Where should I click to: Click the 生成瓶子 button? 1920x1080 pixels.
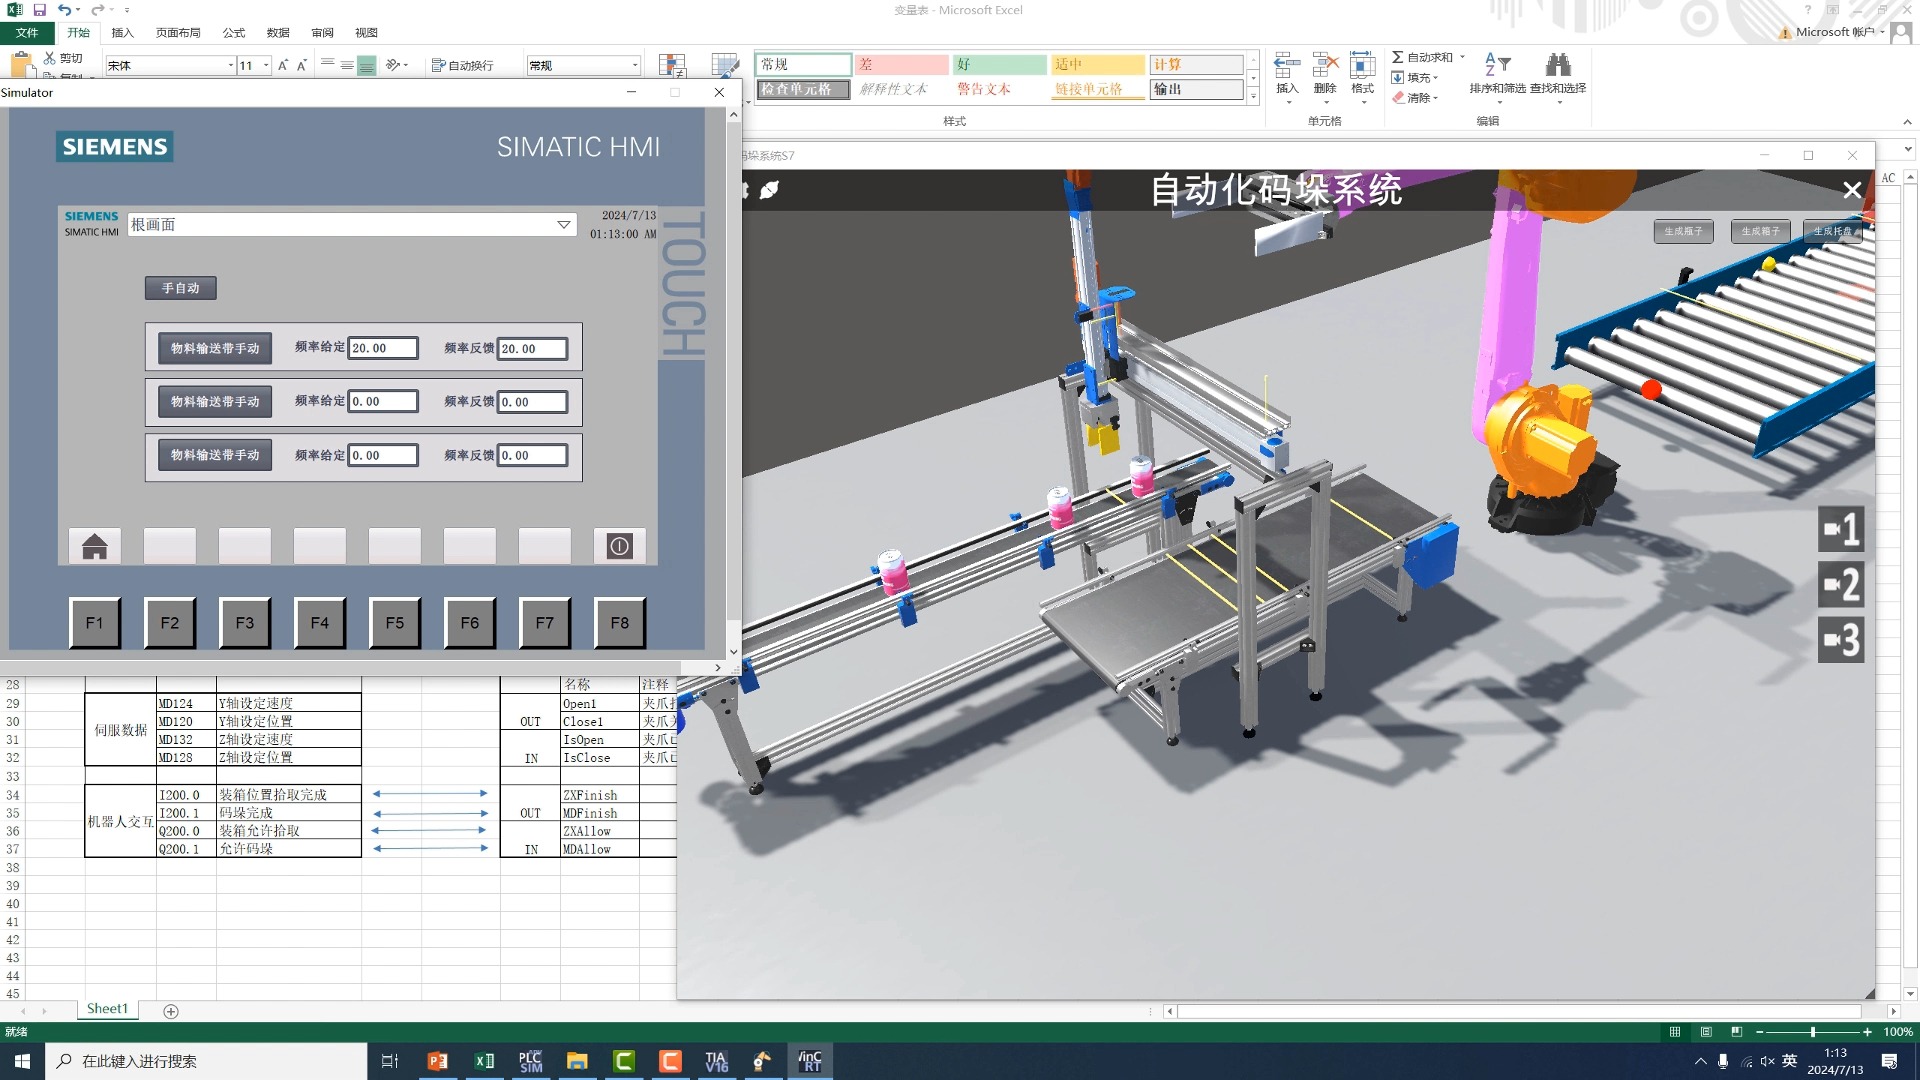coord(1683,231)
